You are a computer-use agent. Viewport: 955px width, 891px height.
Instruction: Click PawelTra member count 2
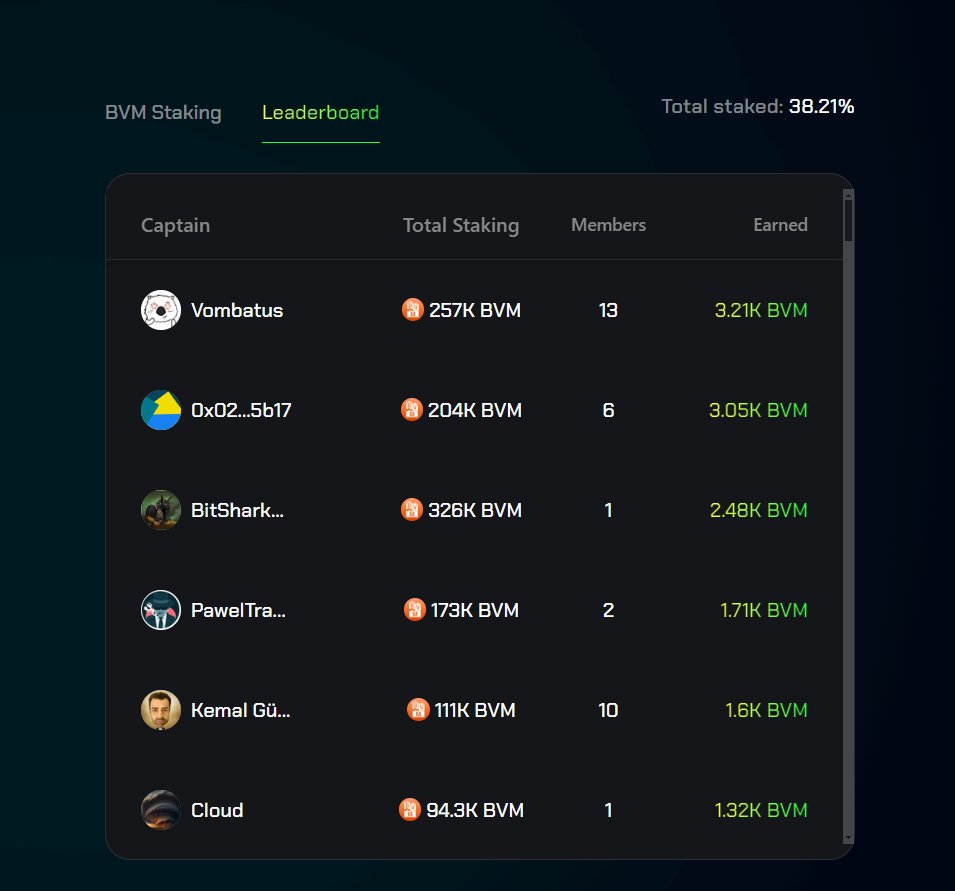[608, 610]
